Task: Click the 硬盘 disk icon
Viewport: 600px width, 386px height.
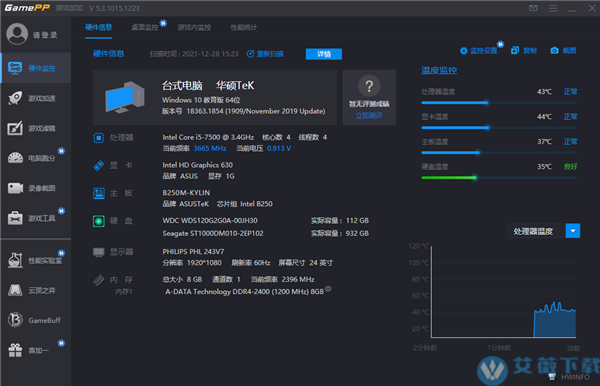Action: (99, 221)
